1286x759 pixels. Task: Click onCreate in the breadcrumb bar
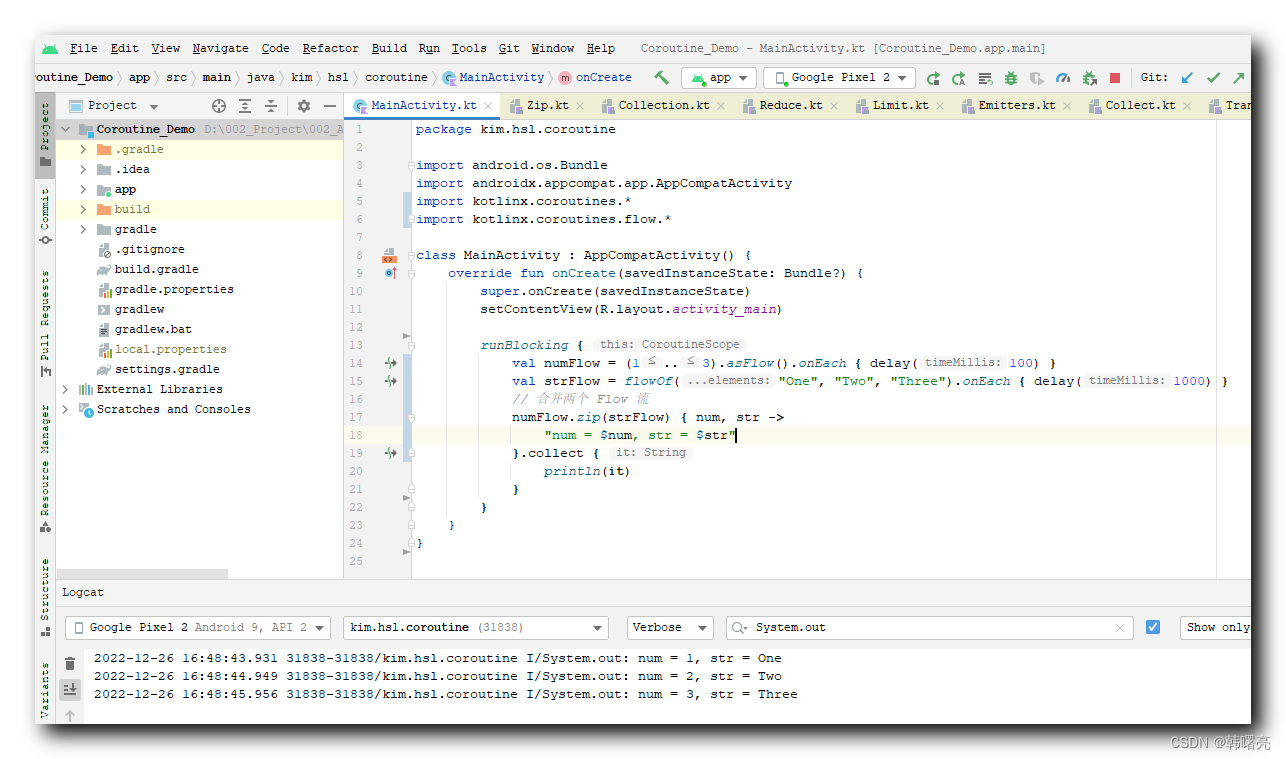point(595,77)
